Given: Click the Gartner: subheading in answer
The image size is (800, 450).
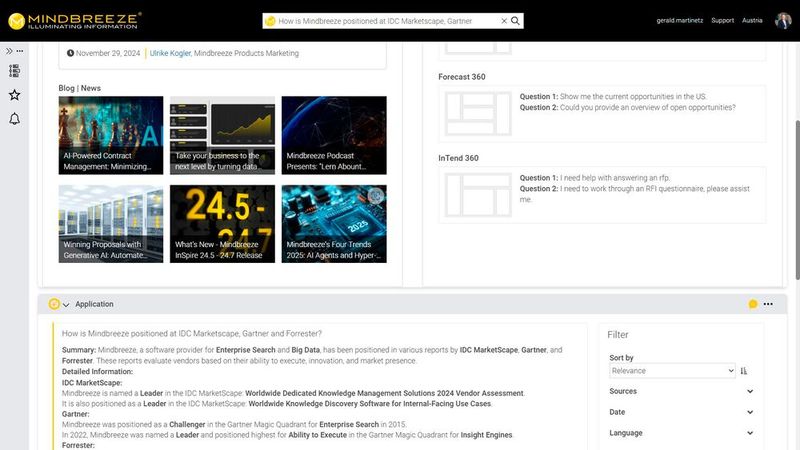Looking at the screenshot, I should tap(76, 414).
